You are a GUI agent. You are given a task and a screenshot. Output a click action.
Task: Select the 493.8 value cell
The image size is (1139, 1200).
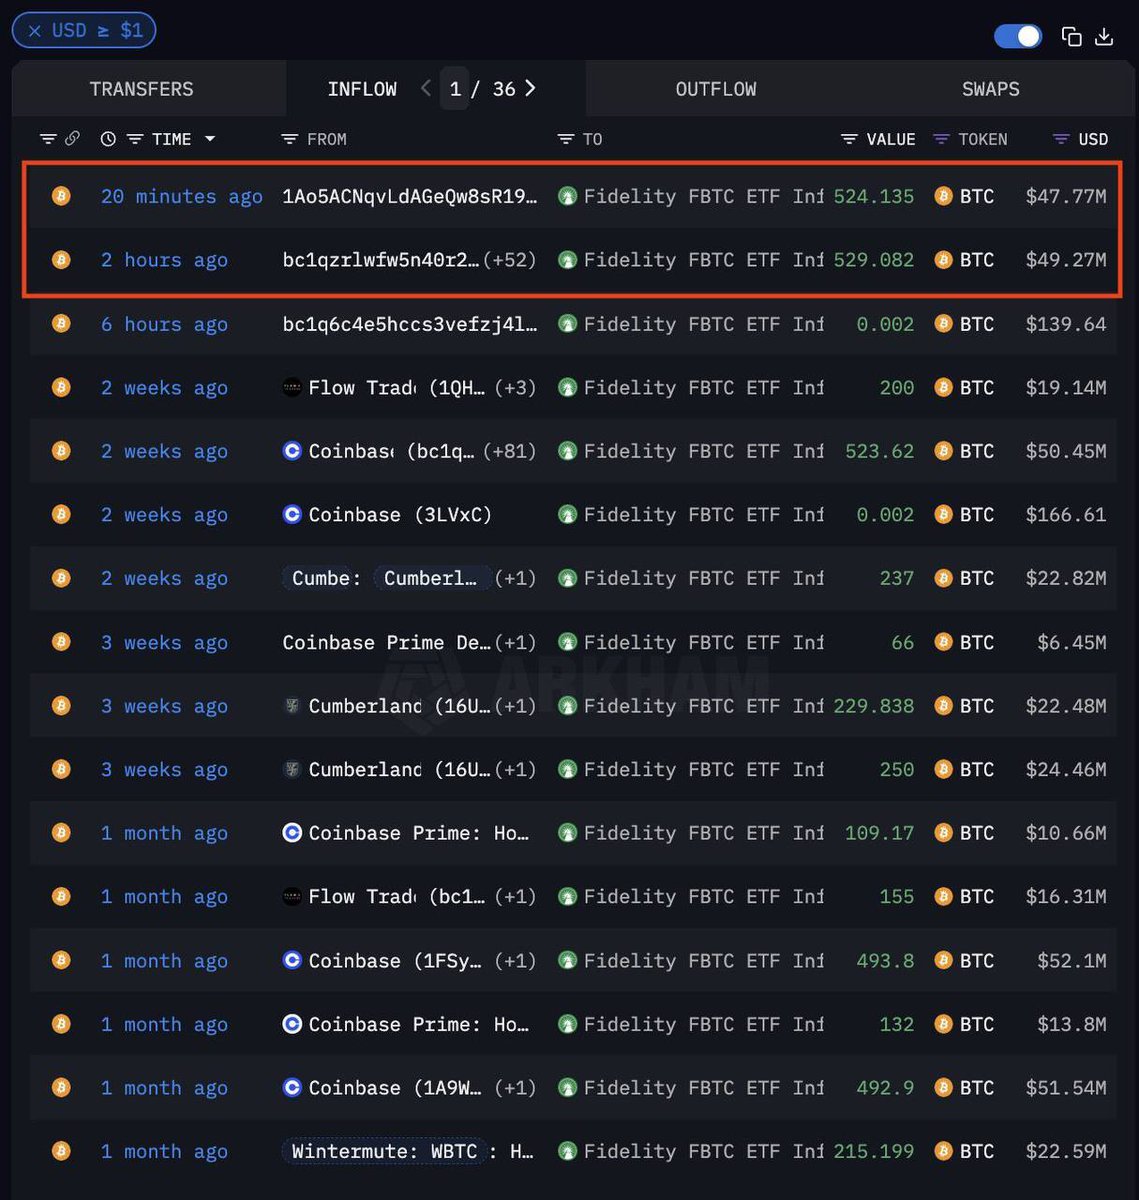(885, 961)
